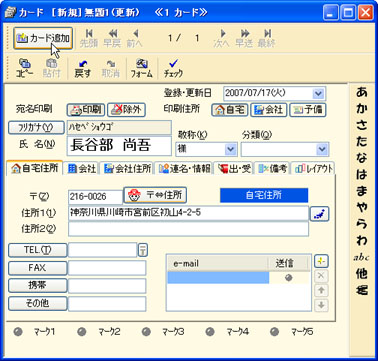The width and height of the screenshot is (378, 361).
Task: Set print address to 自宅
Action: (230, 110)
